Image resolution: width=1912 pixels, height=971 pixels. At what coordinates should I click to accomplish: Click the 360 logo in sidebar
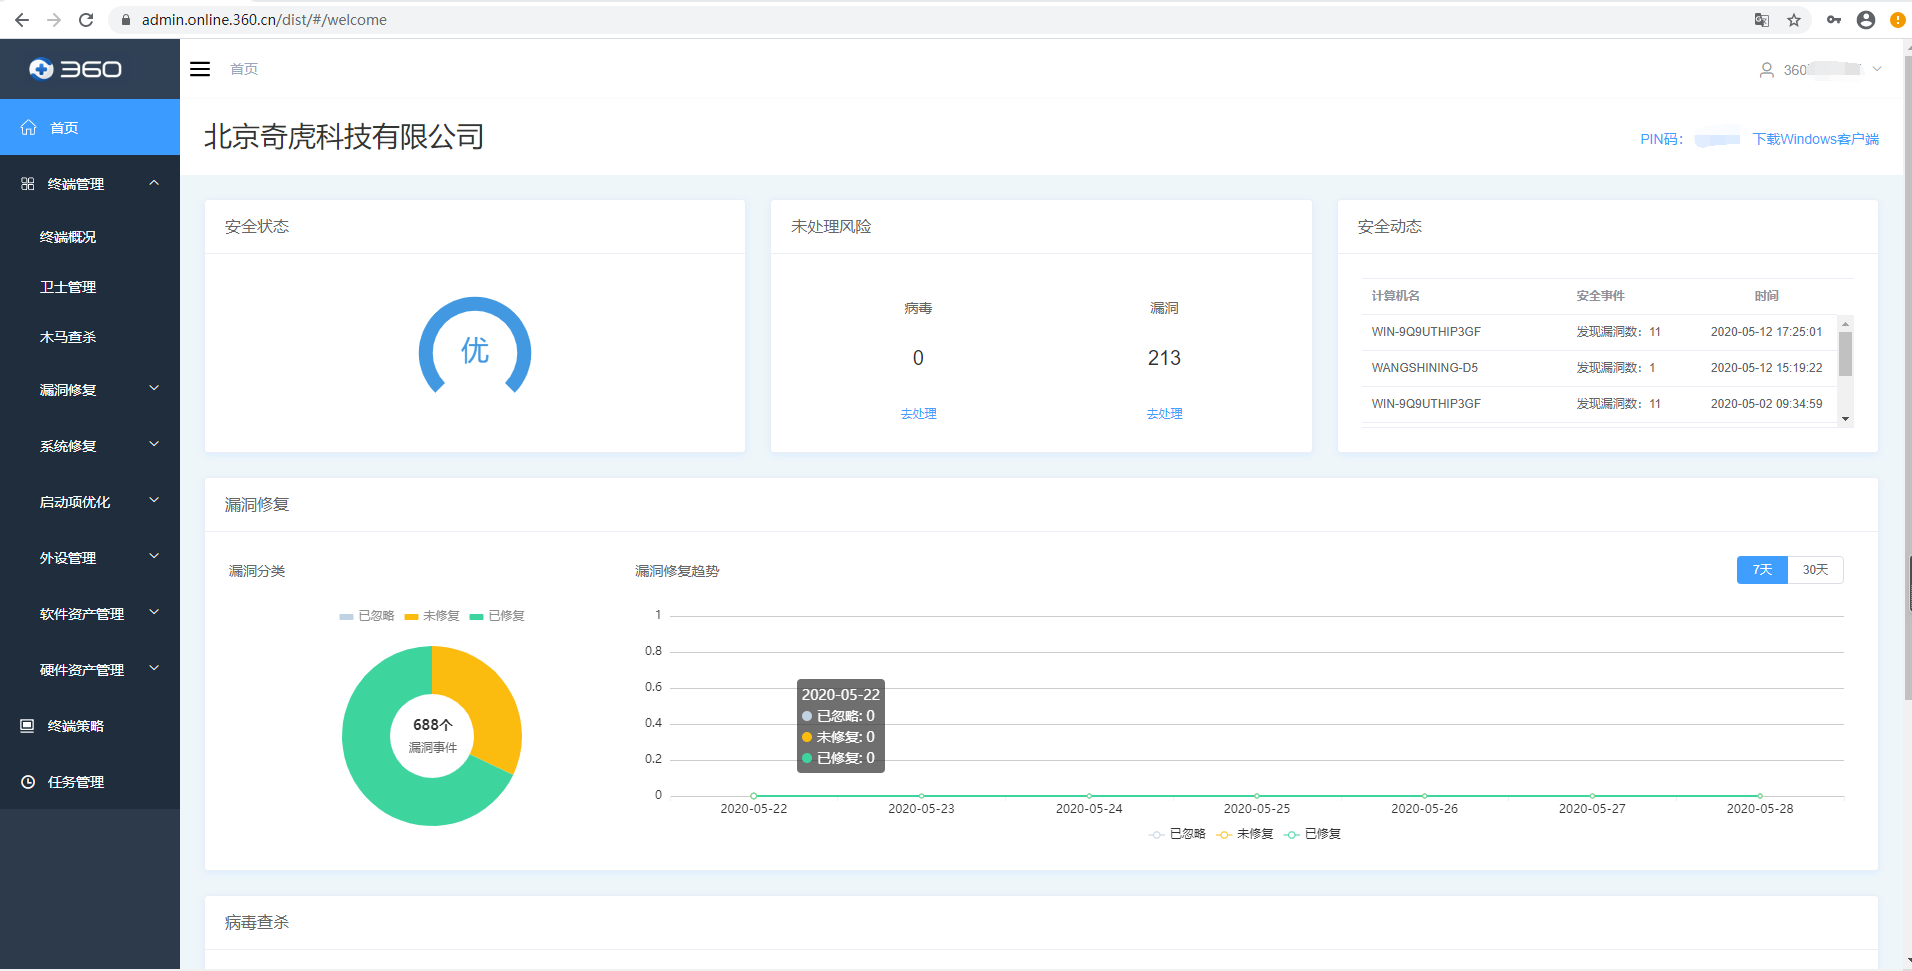tap(76, 69)
